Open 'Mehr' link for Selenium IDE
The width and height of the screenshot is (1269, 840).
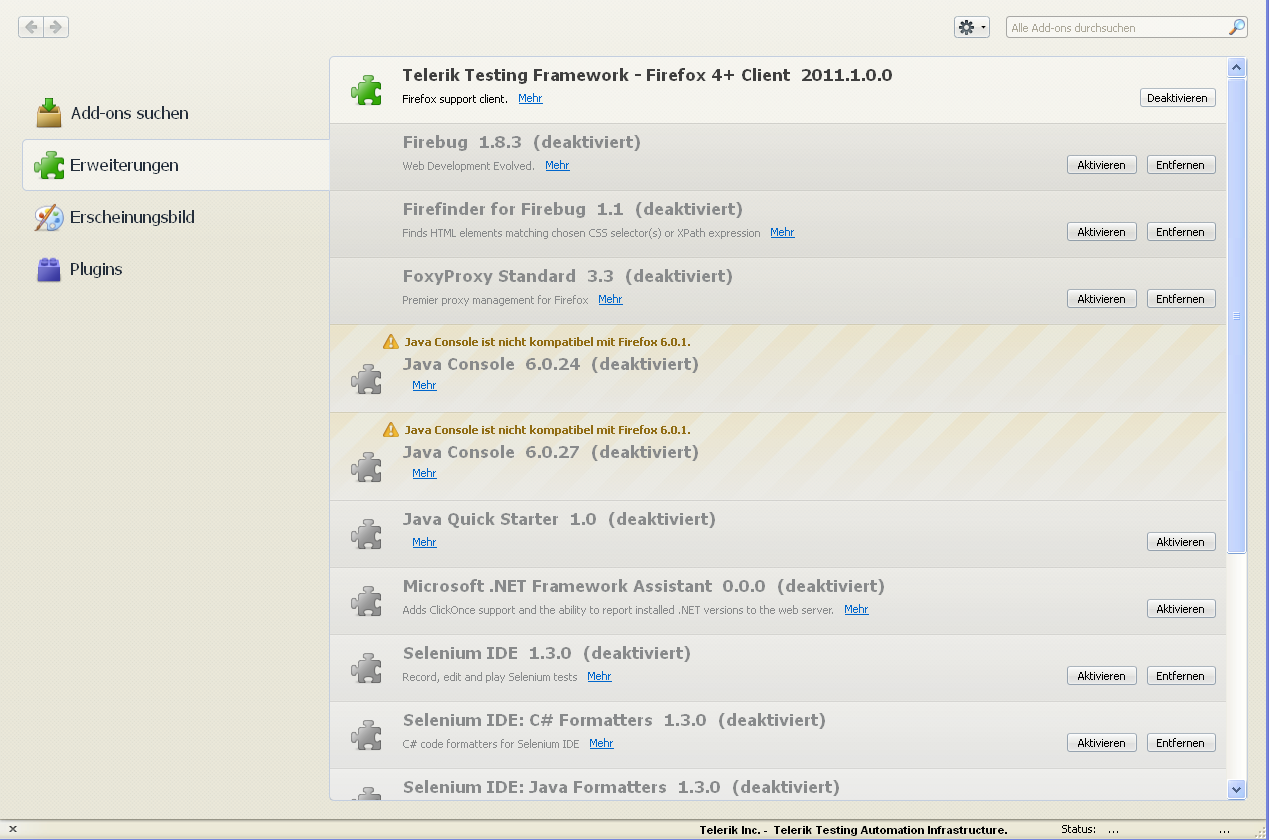pos(599,677)
